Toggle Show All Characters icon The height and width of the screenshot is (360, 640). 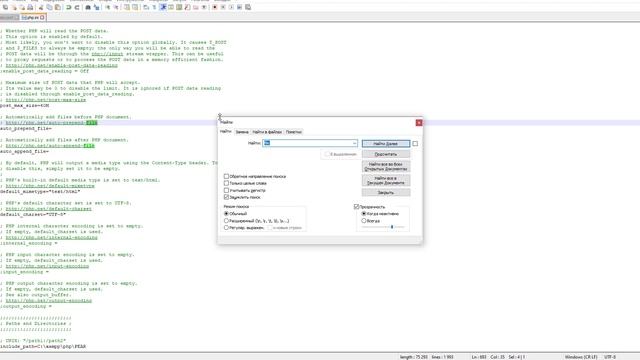pyautogui.click(x=154, y=7)
